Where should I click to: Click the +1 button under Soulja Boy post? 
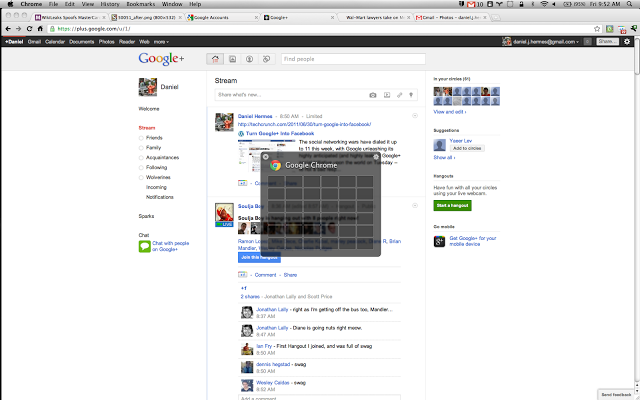(242, 275)
